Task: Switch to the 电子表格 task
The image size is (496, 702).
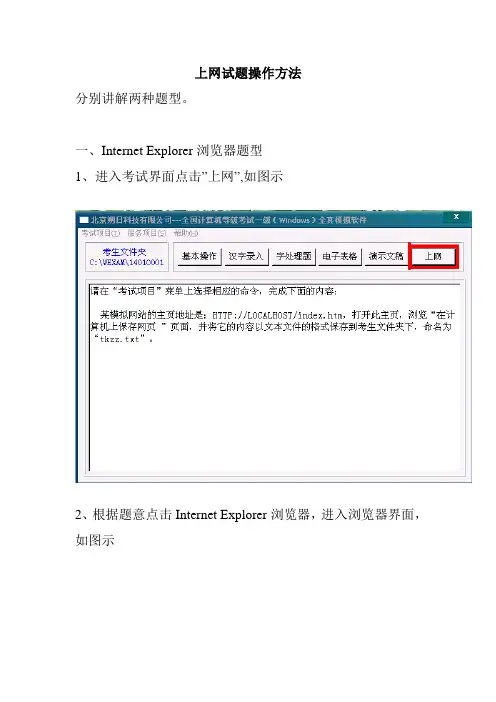Action: click(339, 257)
